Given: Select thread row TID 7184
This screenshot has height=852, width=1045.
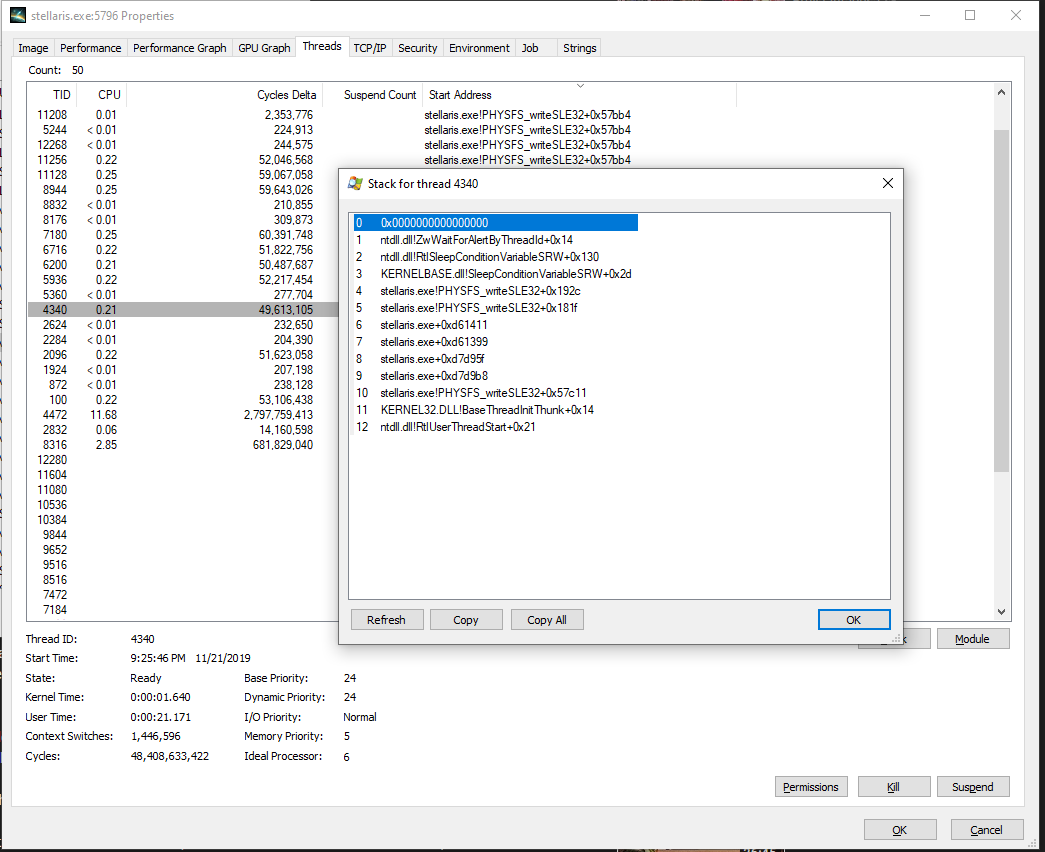Looking at the screenshot, I should (x=183, y=609).
